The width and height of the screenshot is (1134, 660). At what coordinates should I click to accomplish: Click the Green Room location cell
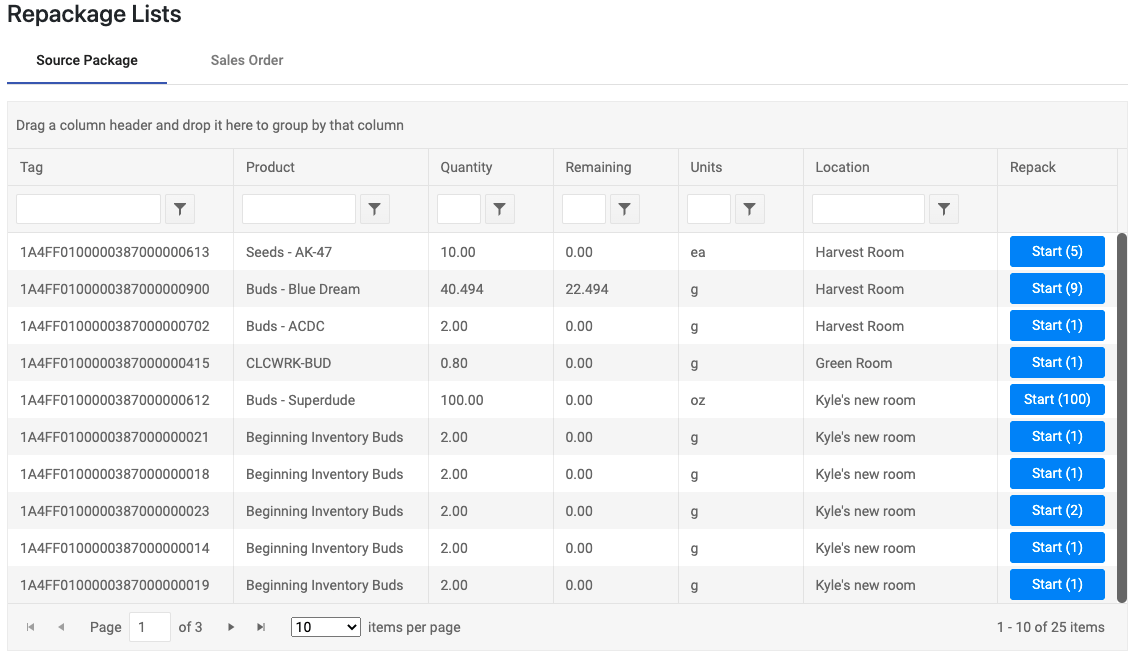pos(900,363)
